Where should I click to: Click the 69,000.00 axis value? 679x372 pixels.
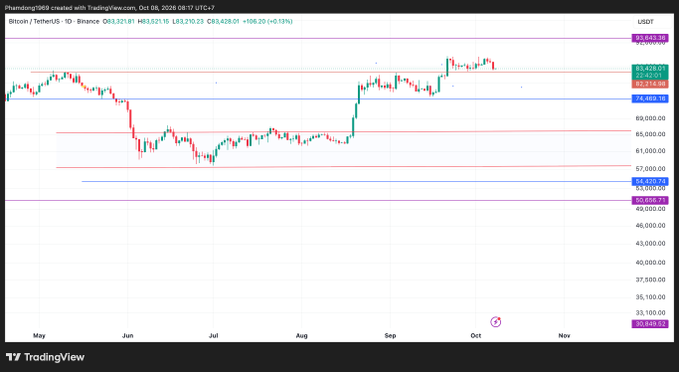650,118
